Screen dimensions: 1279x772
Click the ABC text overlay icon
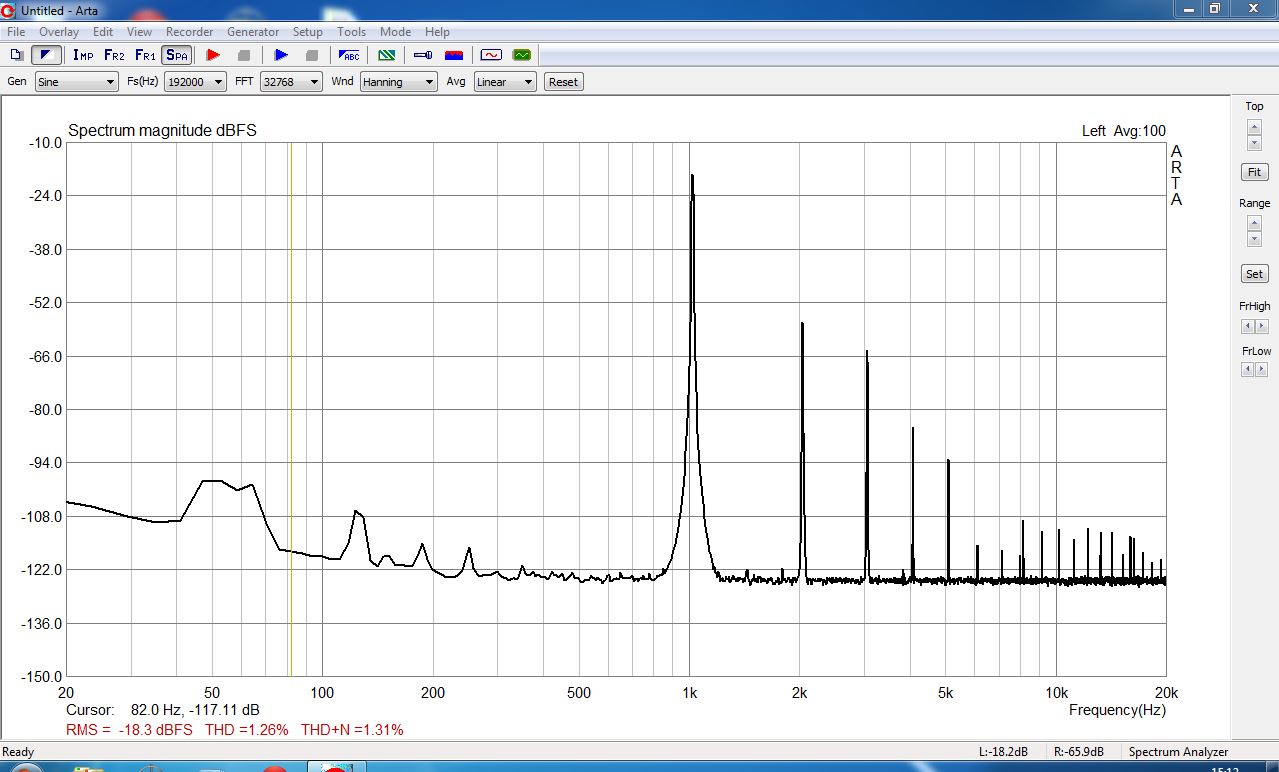tap(350, 55)
